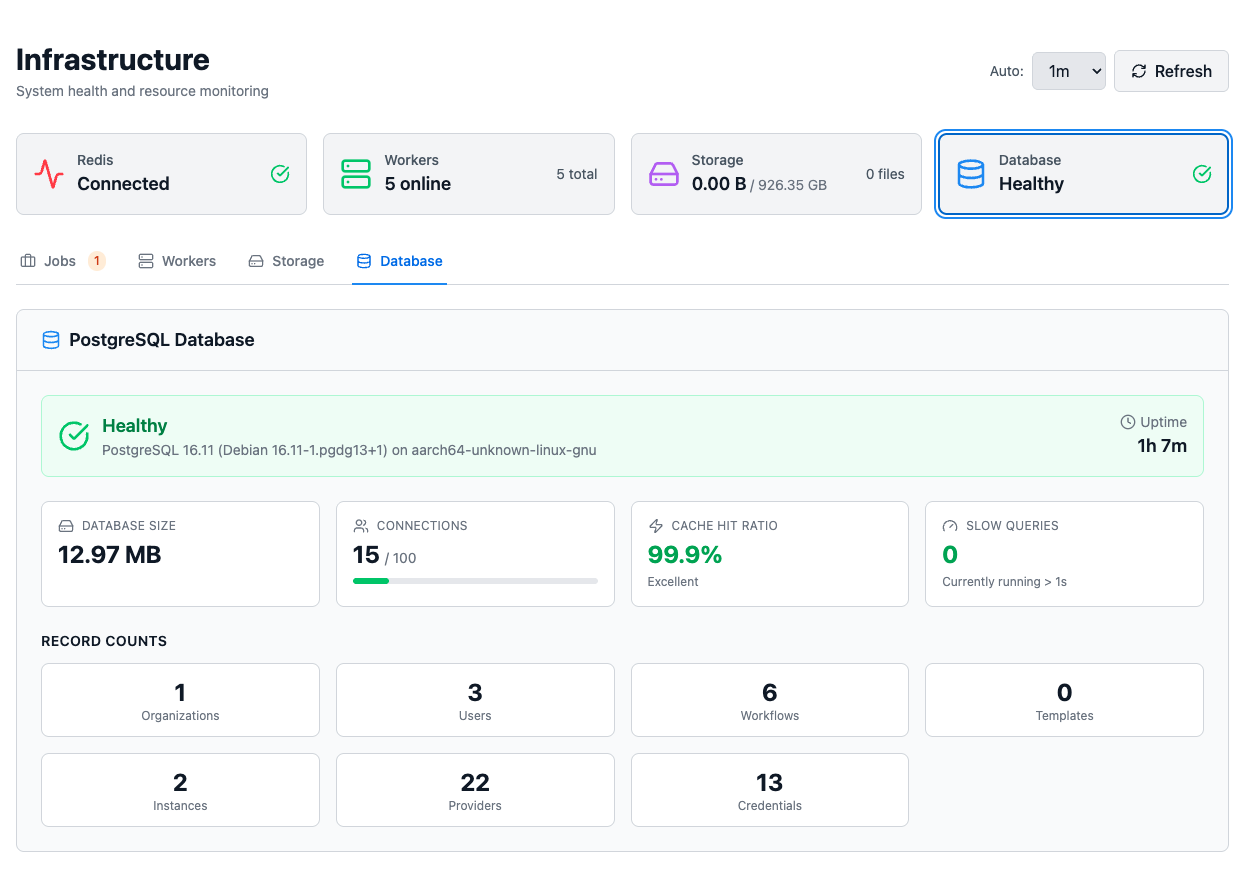The height and width of the screenshot is (870, 1257).
Task: Select the Redis Connected status card
Action: tap(161, 173)
